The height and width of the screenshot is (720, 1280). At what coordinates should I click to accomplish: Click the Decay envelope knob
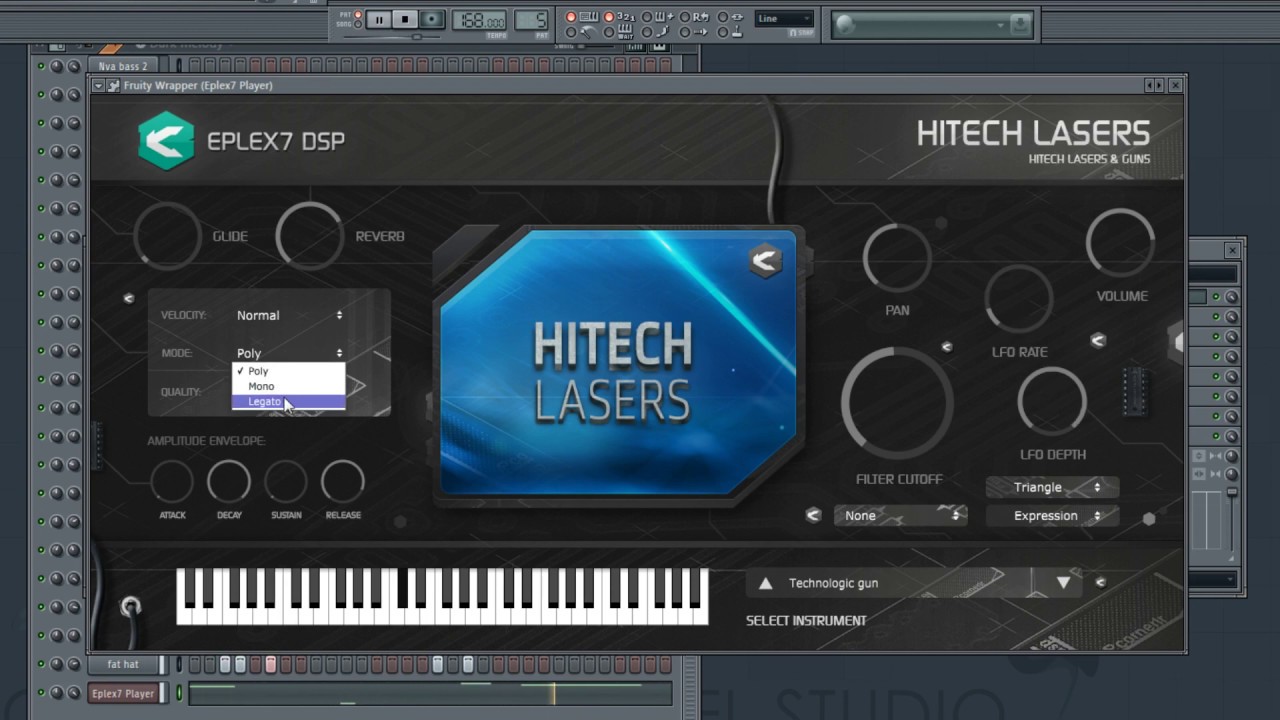pyautogui.click(x=229, y=482)
